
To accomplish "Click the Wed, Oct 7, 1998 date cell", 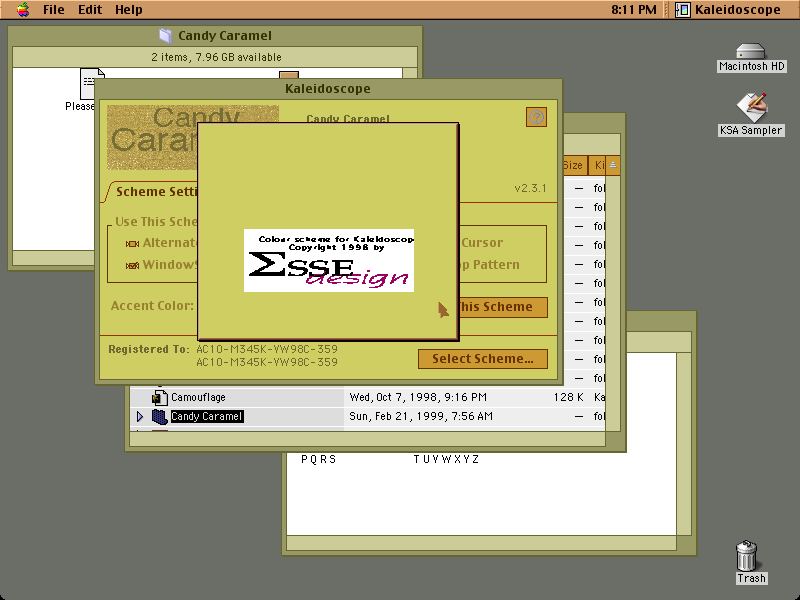I will (418, 397).
